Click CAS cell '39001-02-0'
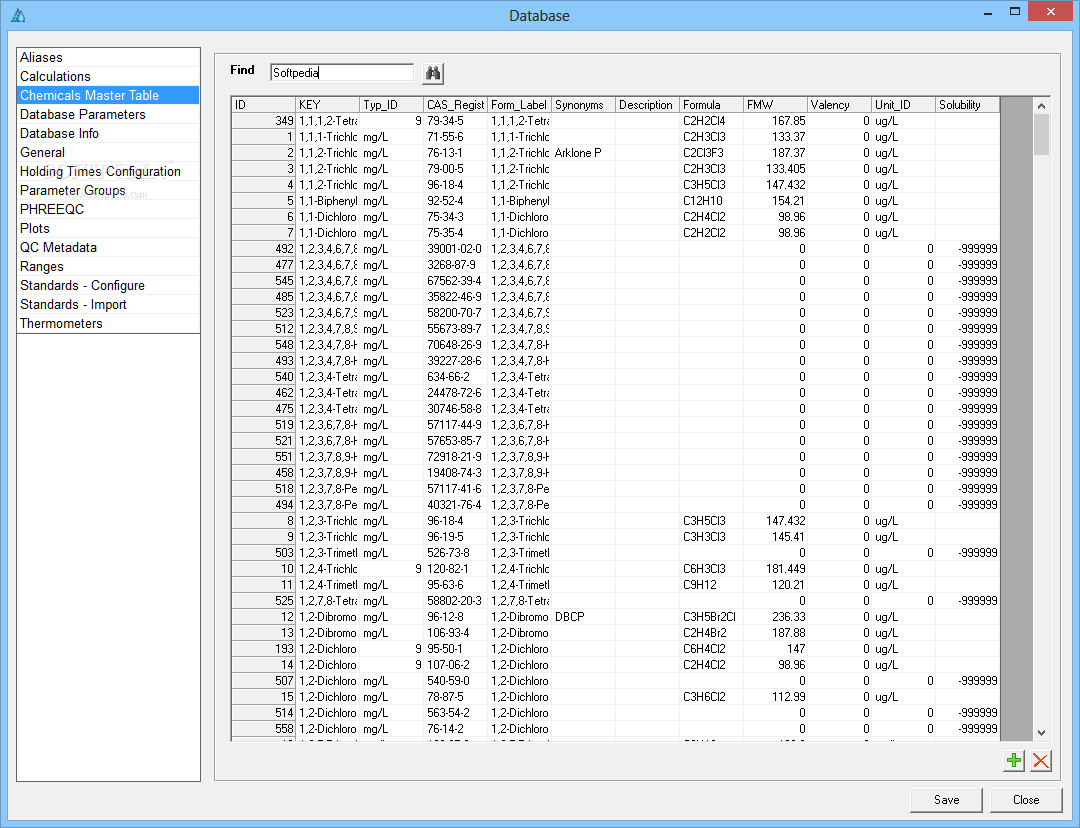 (x=456, y=249)
